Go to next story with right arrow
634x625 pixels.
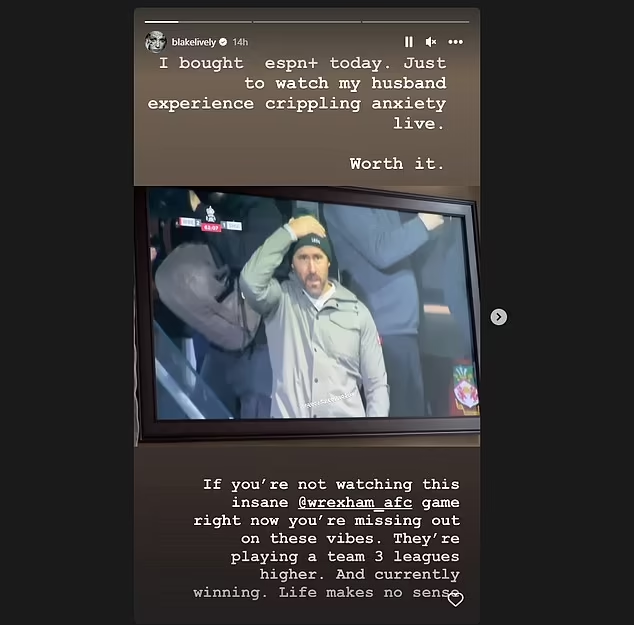(499, 317)
